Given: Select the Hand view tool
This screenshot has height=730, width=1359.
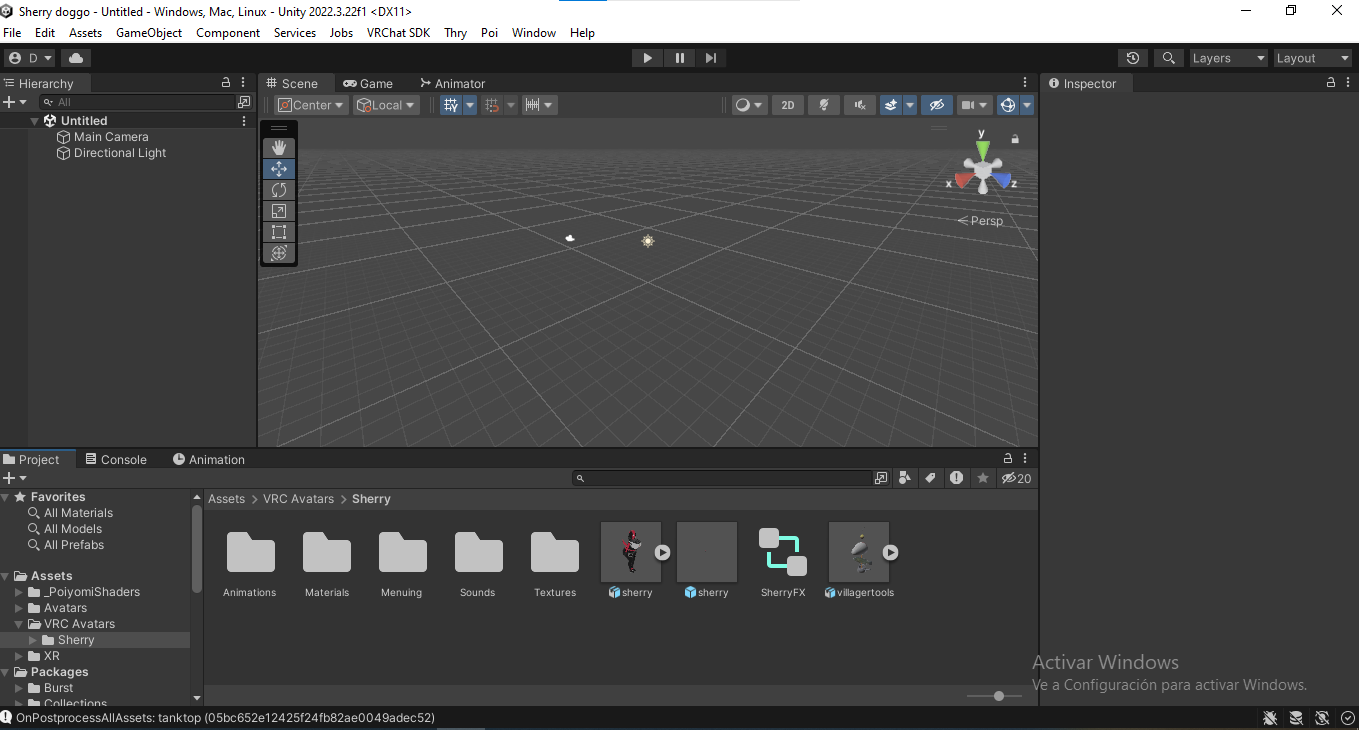Looking at the screenshot, I should (x=279, y=148).
